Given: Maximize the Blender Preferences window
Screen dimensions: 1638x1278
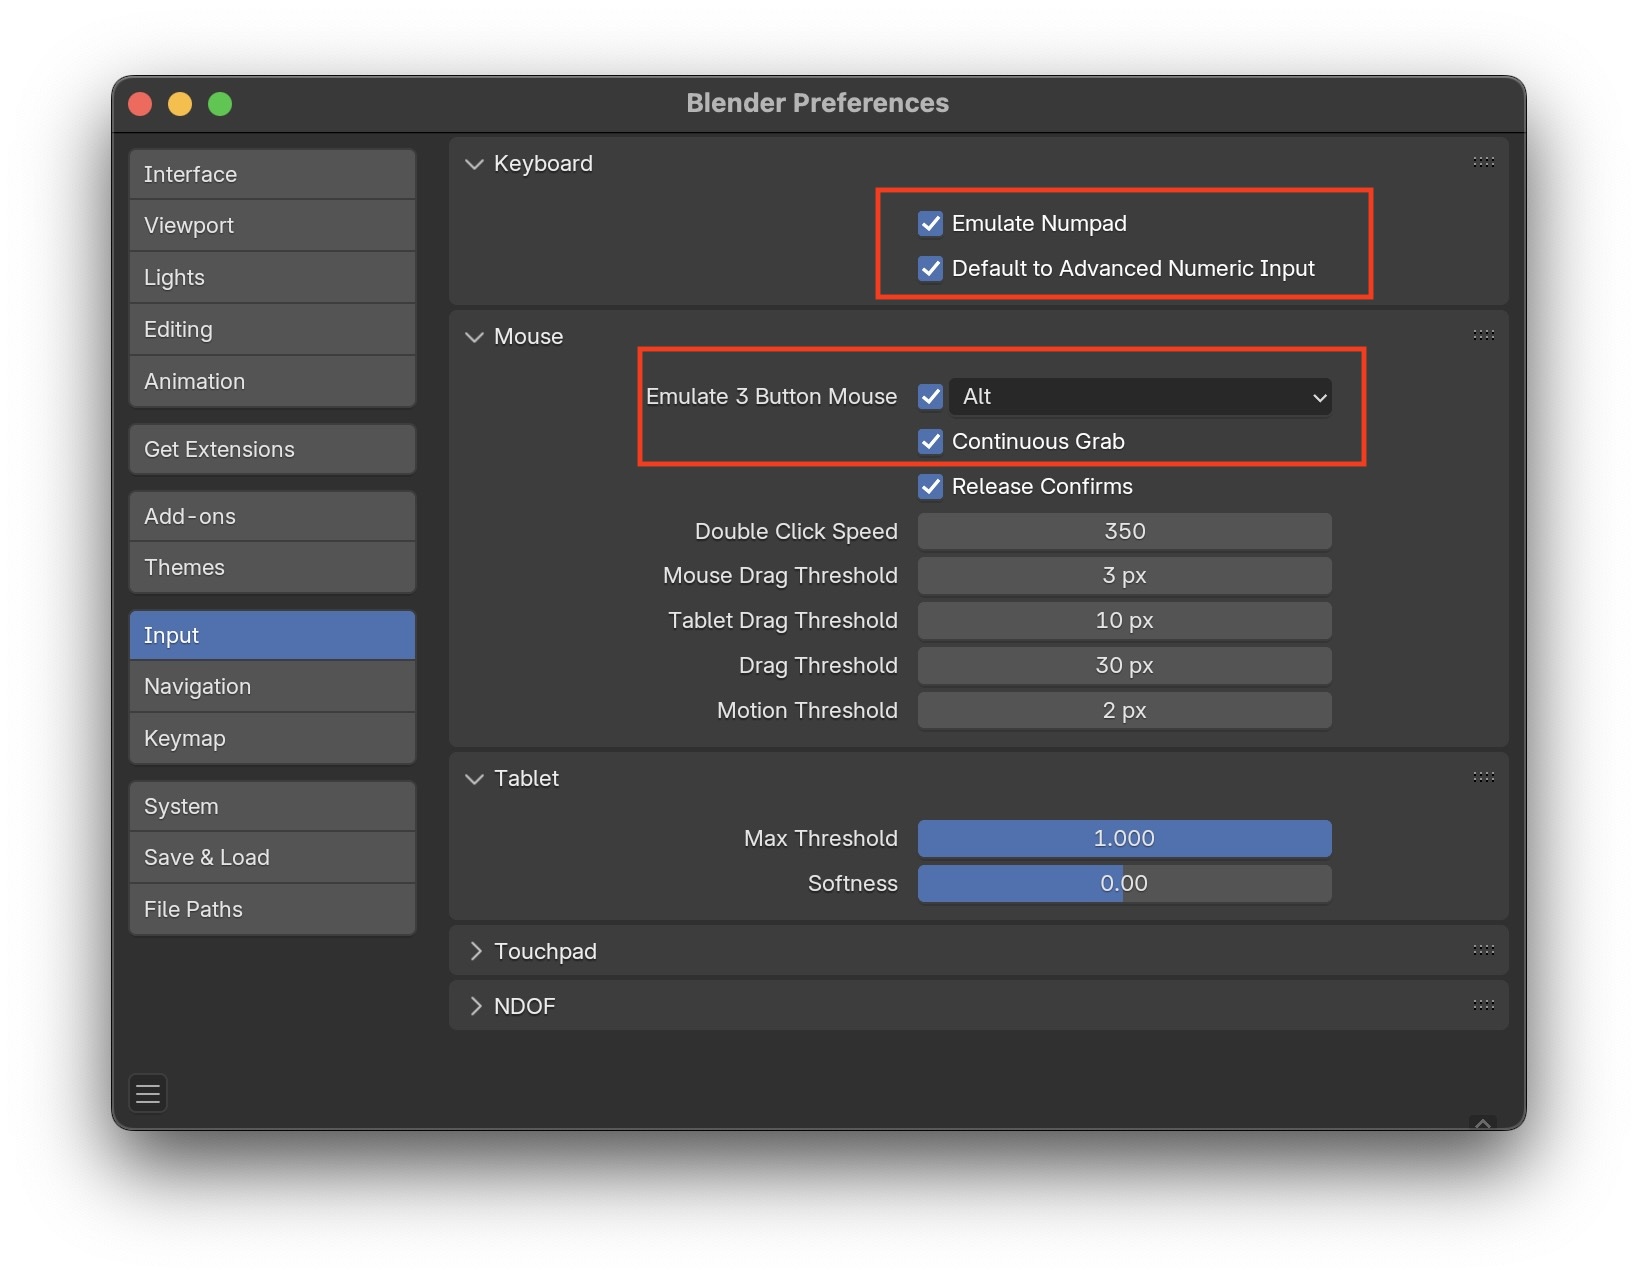Looking at the screenshot, I should [220, 104].
